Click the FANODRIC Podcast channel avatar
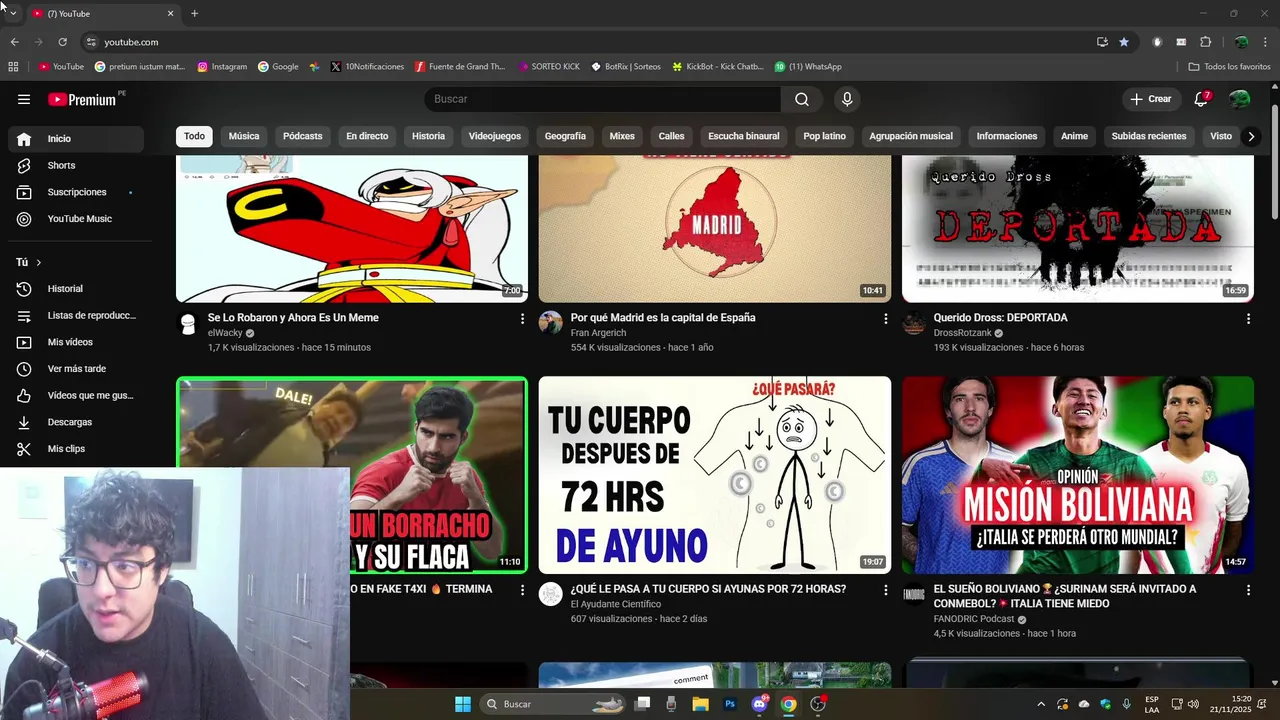The width and height of the screenshot is (1280, 720). click(914, 594)
